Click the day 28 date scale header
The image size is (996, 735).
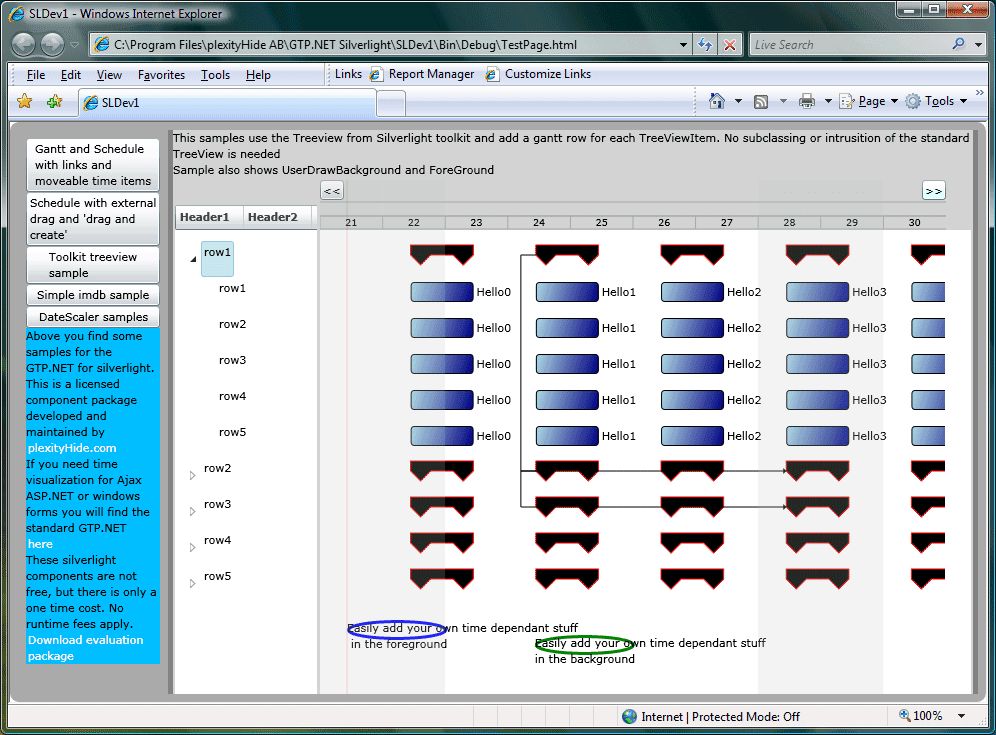(x=789, y=222)
